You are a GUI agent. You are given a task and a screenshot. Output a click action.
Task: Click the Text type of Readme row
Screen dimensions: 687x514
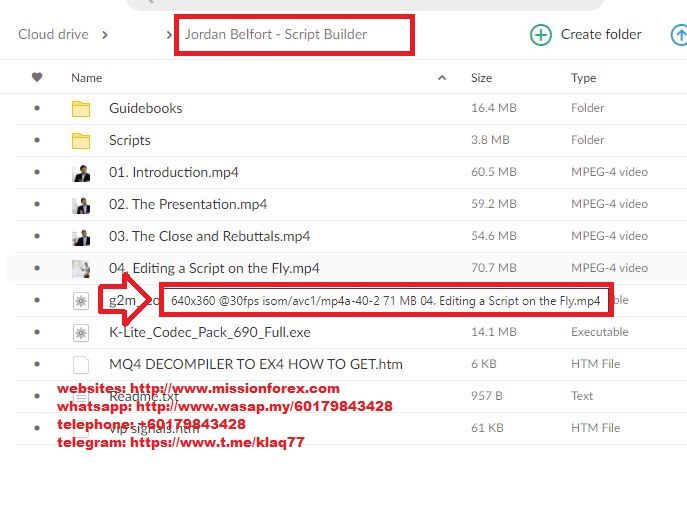click(x=581, y=396)
